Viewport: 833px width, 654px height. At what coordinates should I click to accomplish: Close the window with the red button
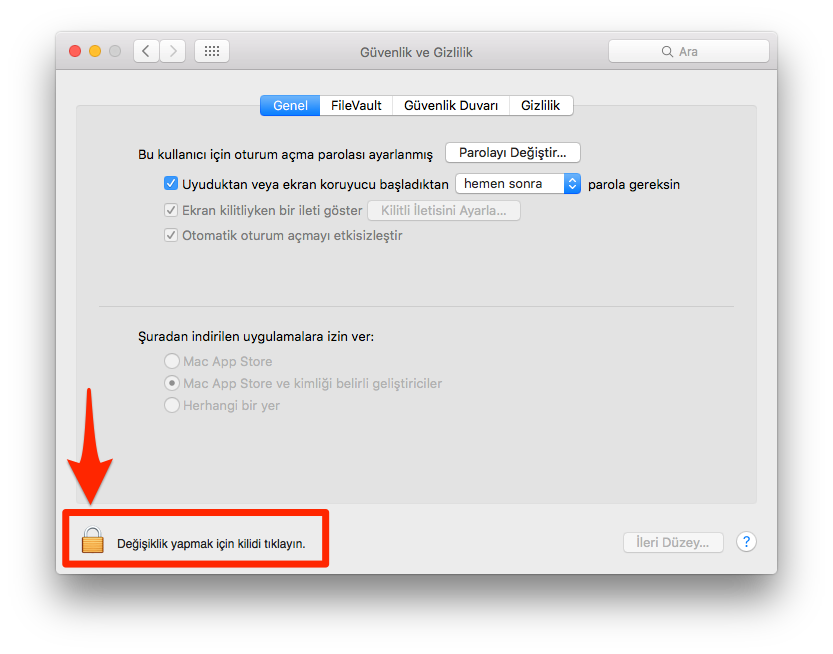click(x=75, y=51)
